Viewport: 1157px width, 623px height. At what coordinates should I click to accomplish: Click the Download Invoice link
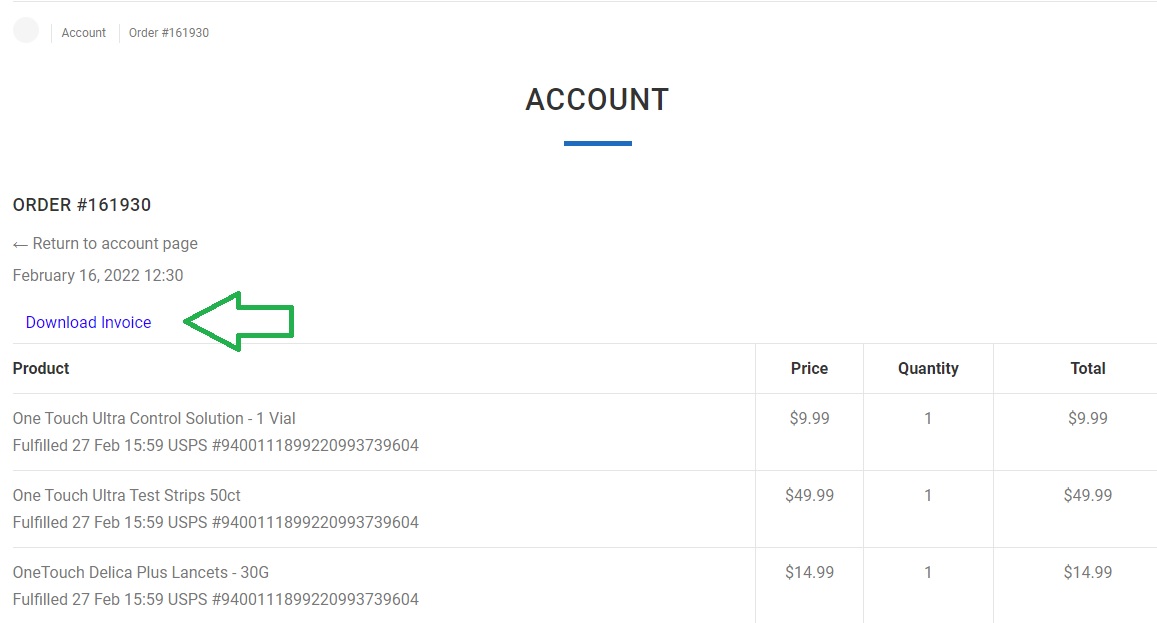pos(88,322)
